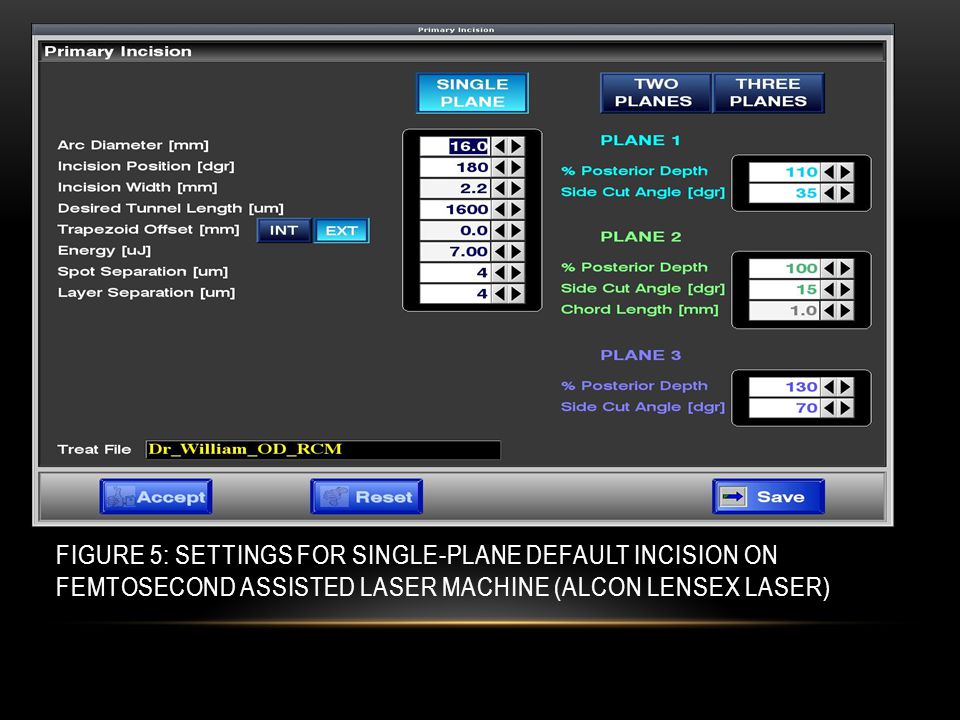Decrease Plane 3 Posterior Depth

829,387
